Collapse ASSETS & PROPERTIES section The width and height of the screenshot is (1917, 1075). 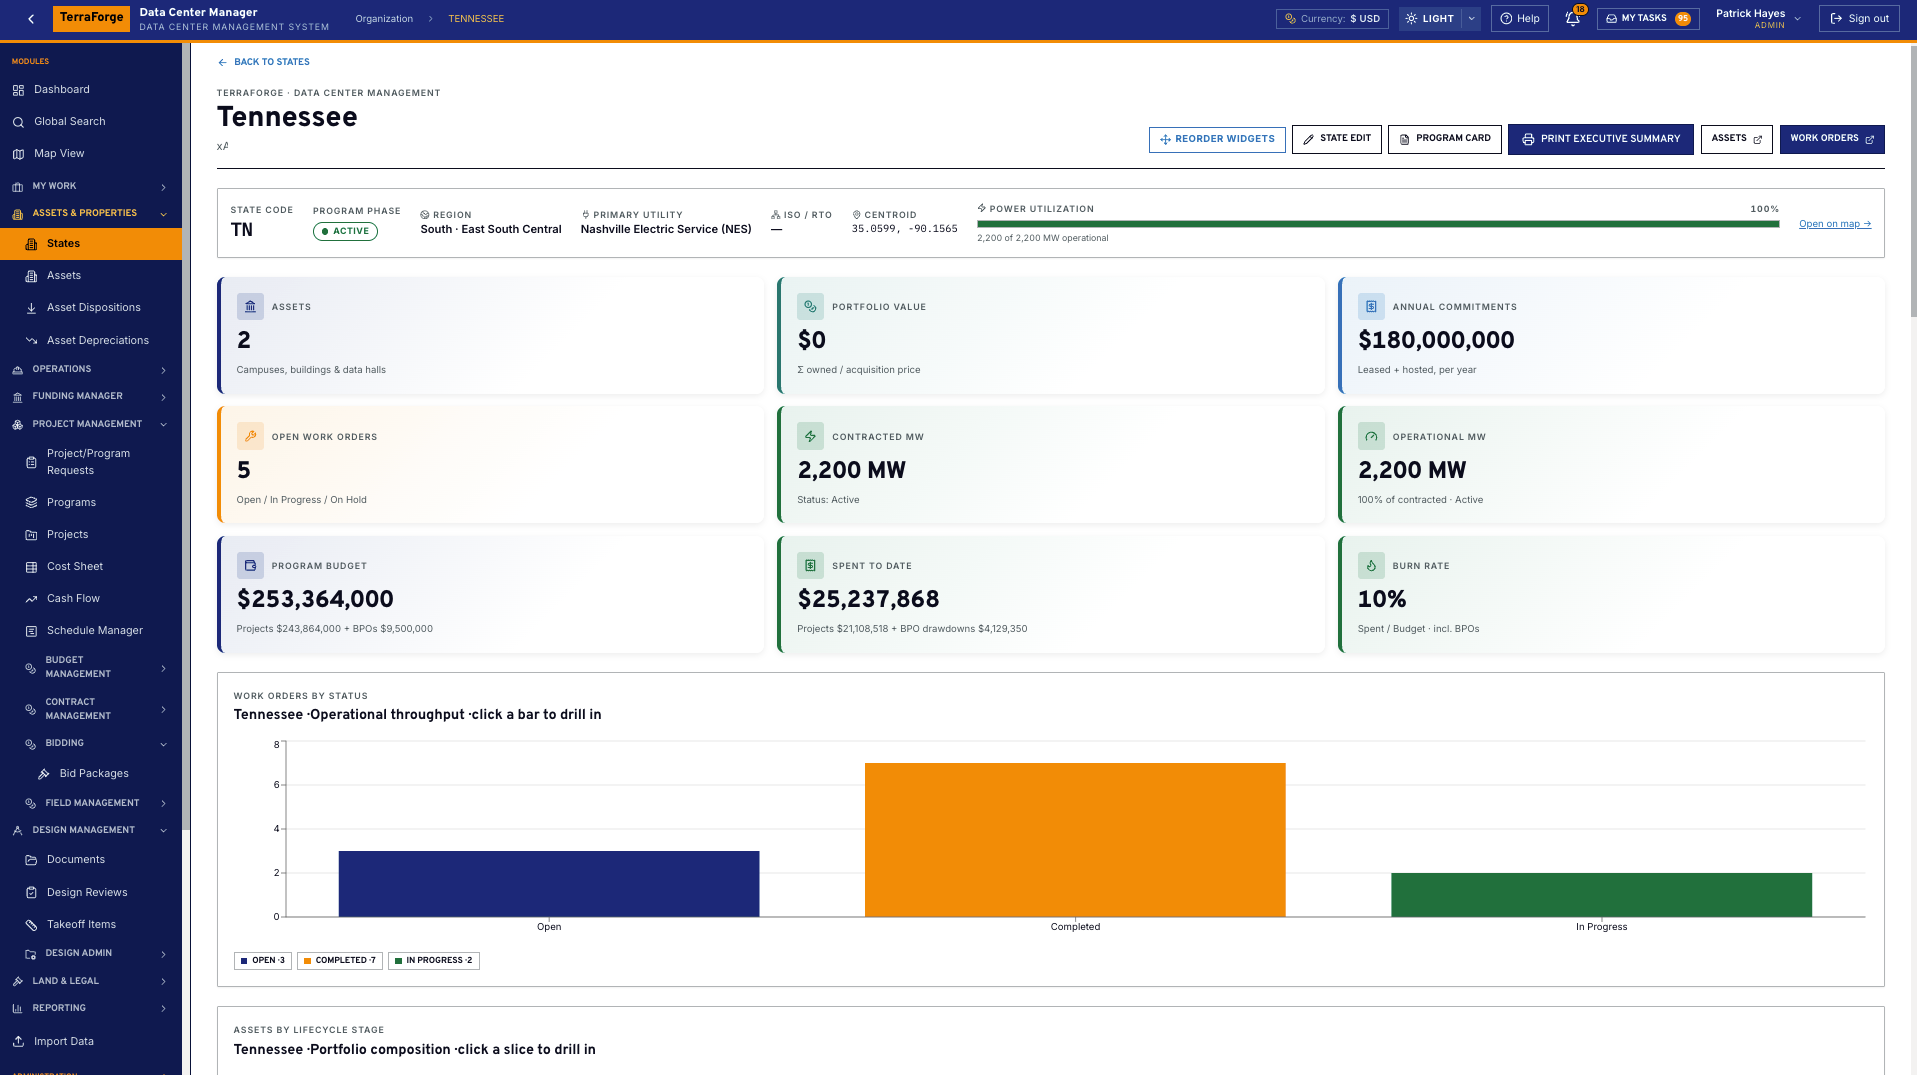coord(91,213)
